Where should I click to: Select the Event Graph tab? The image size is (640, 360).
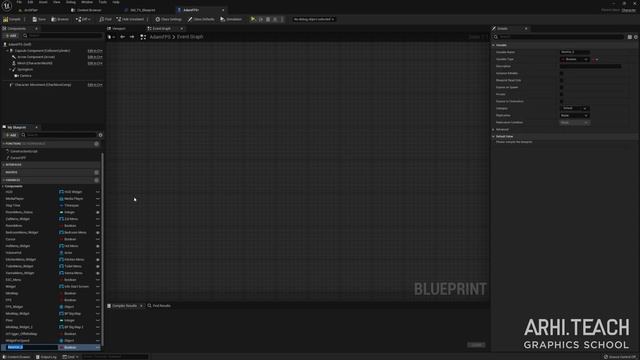click(162, 29)
